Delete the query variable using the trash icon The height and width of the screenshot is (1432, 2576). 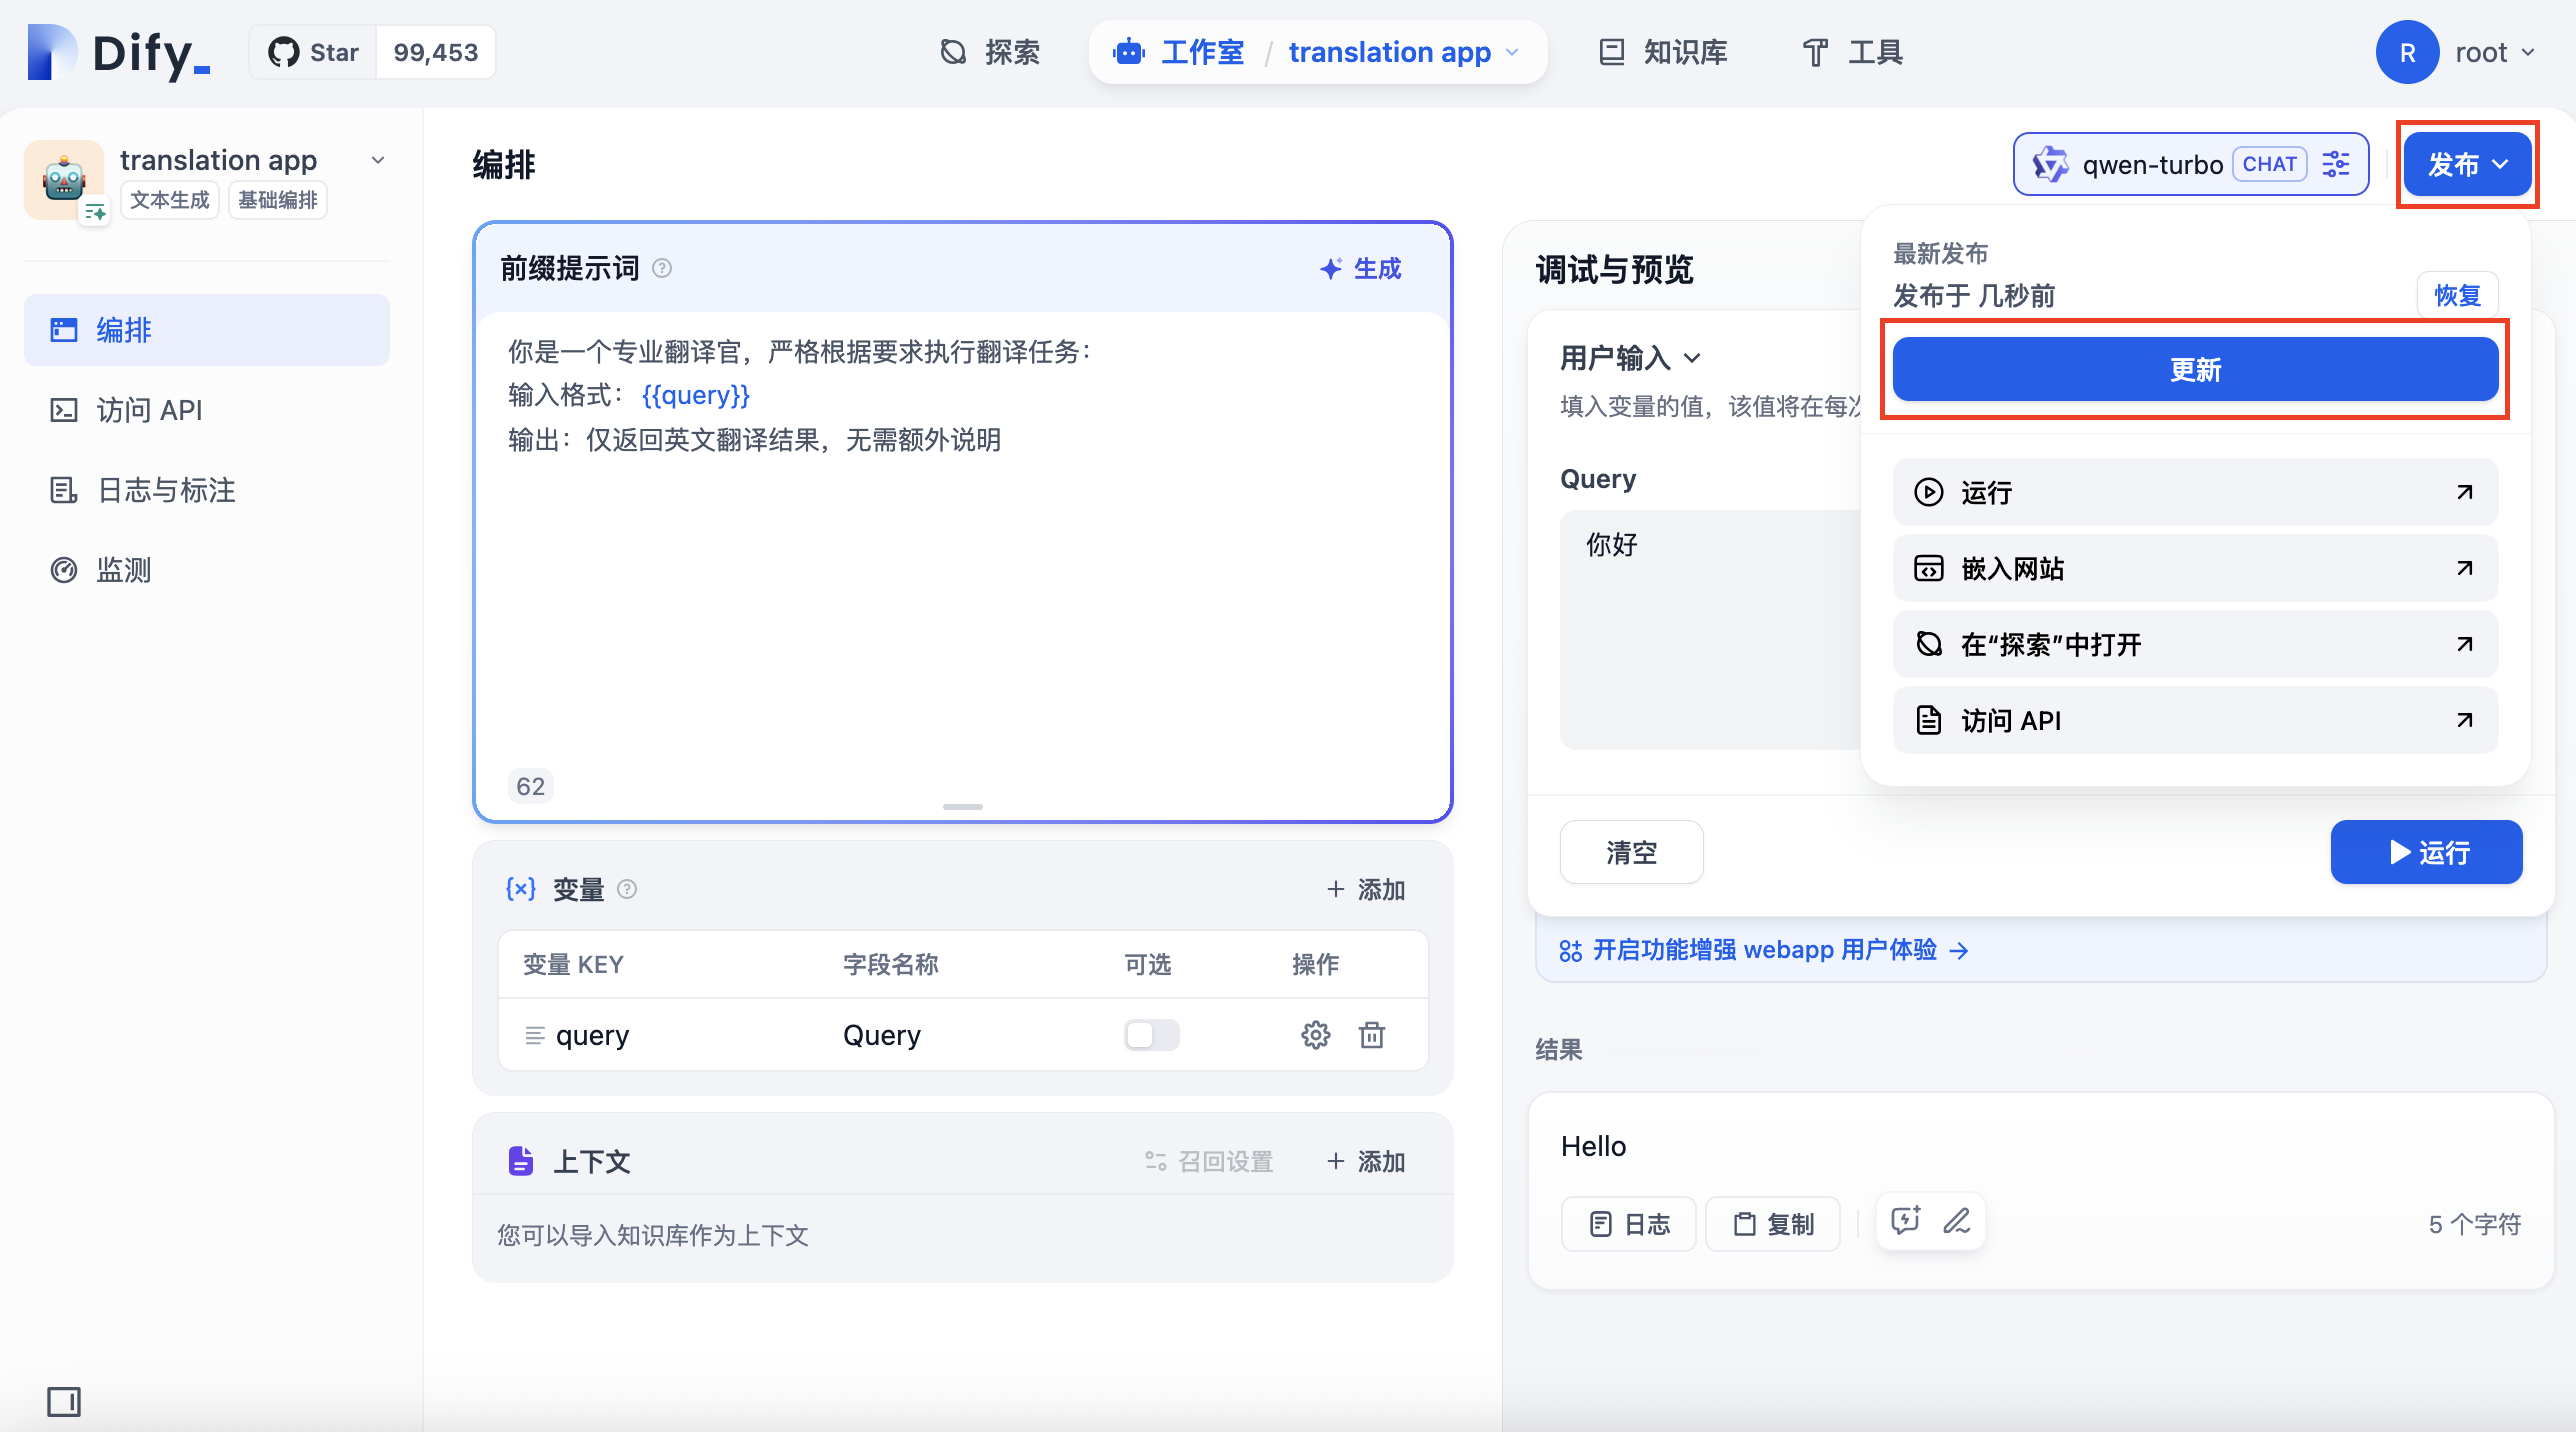(1372, 1035)
